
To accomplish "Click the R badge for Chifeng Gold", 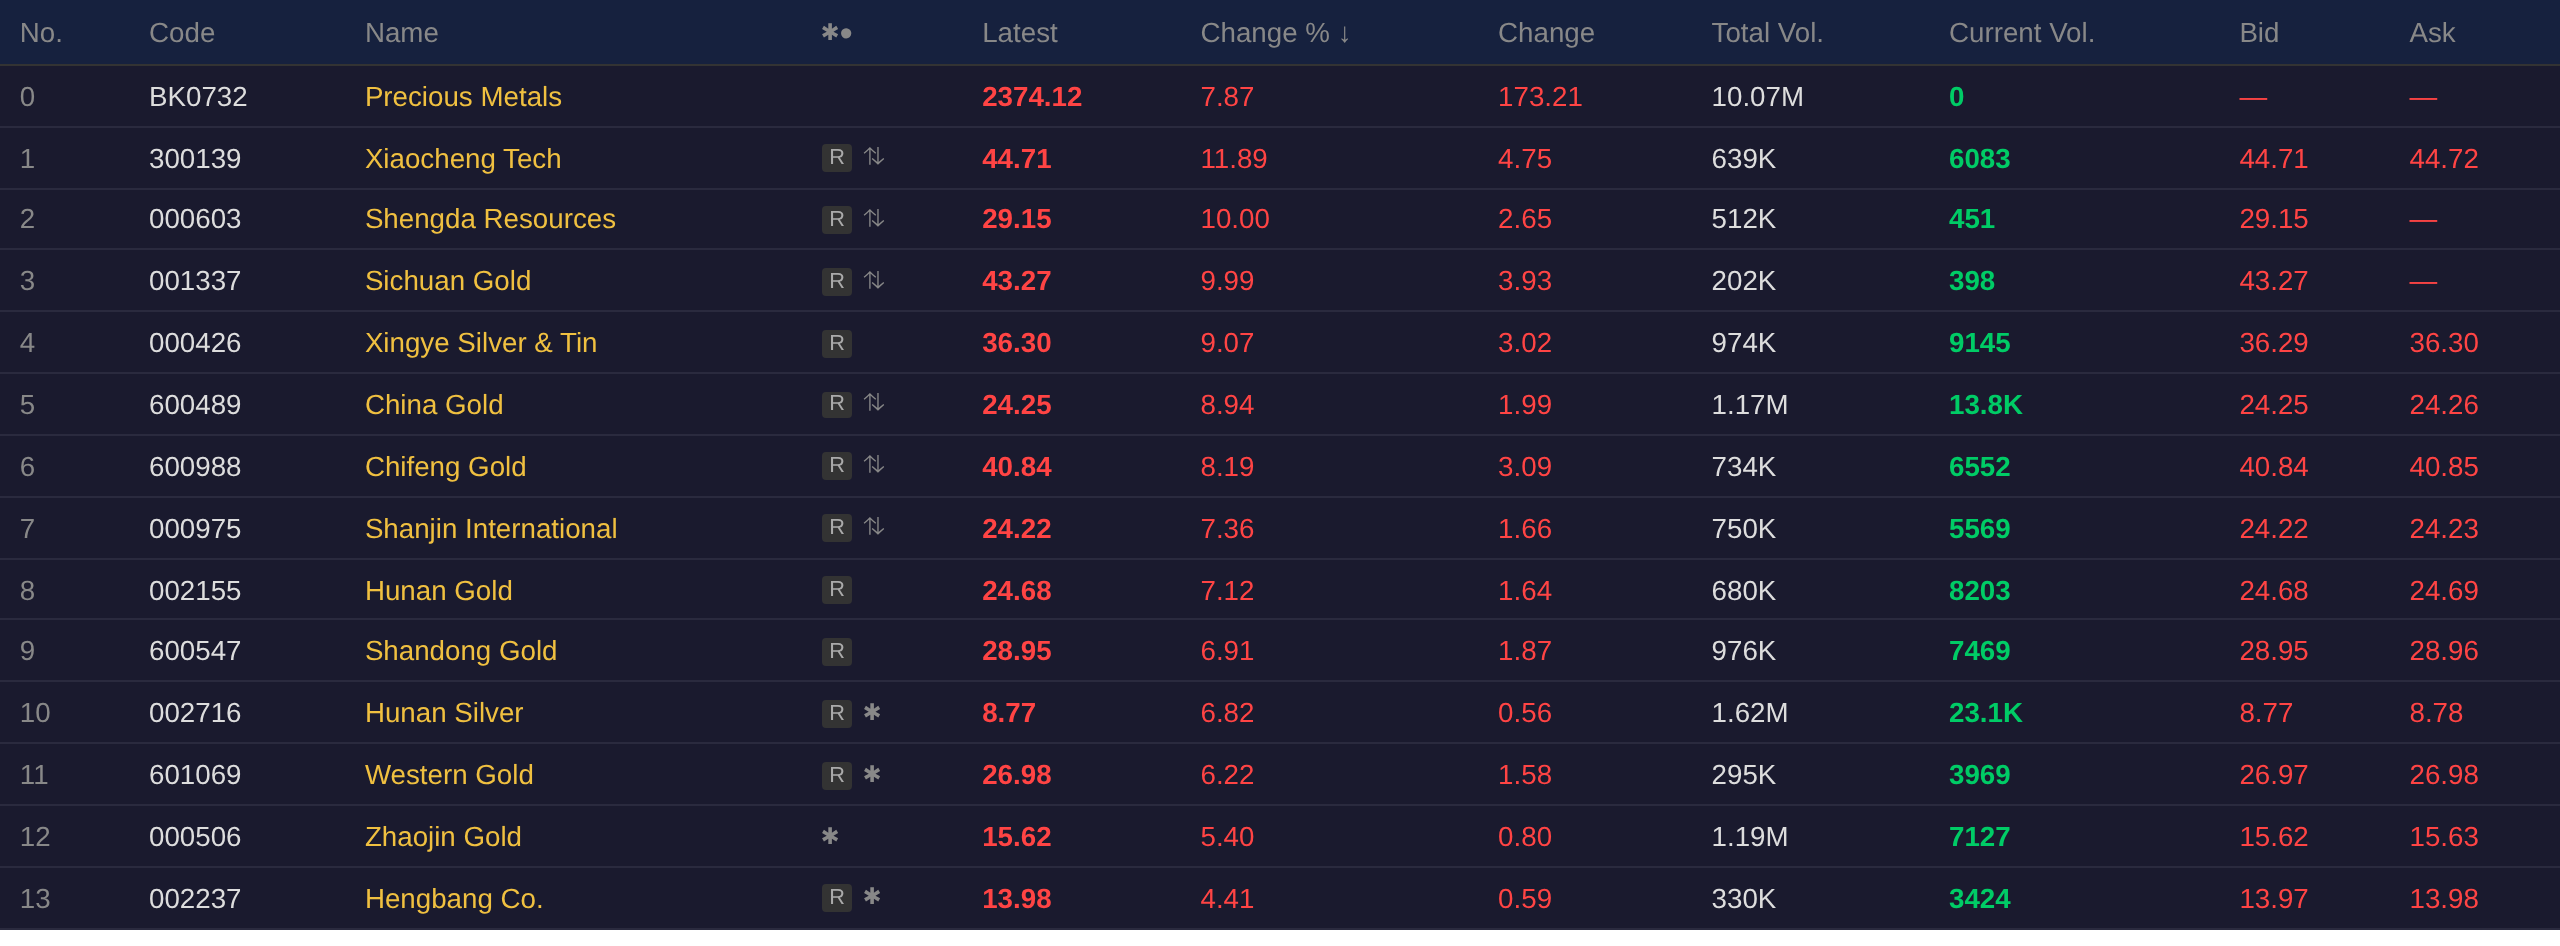I will pos(836,466).
